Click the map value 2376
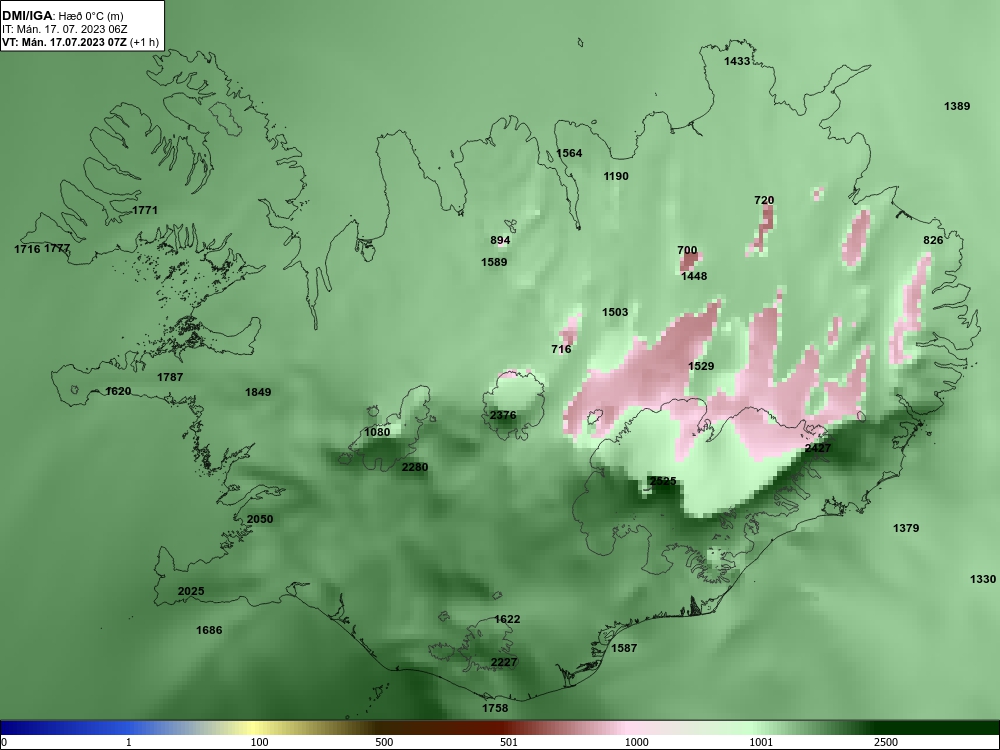Viewport: 1000px width, 750px height. 503,415
